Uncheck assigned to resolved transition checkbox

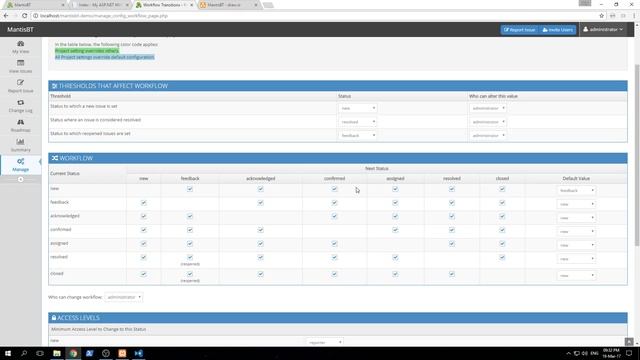coord(451,244)
